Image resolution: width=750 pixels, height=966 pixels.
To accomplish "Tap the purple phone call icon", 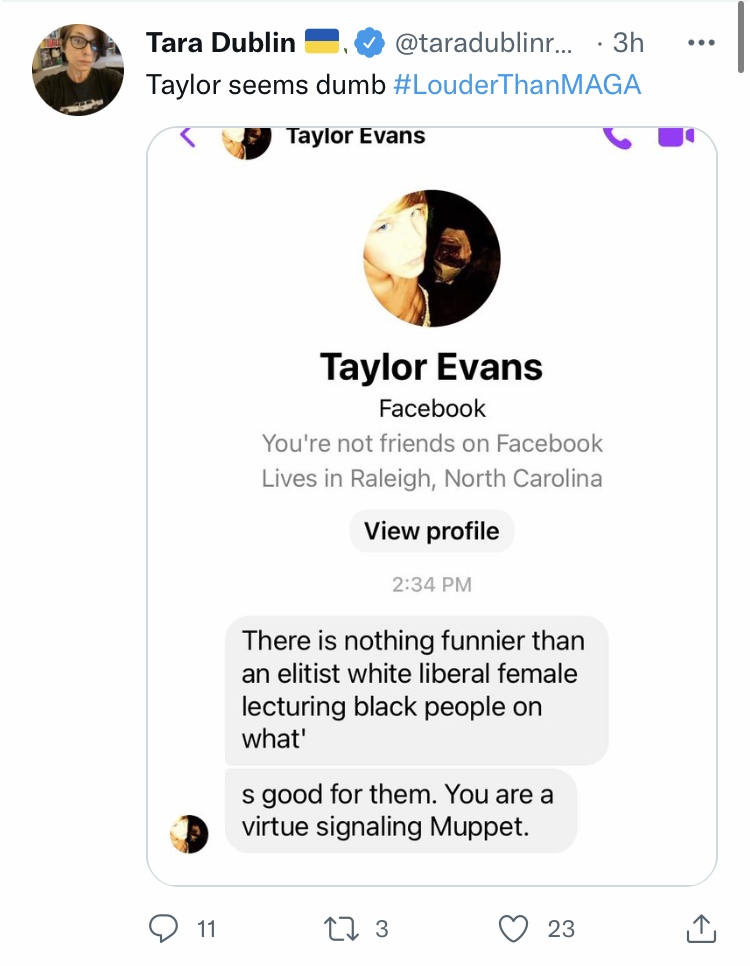I will pos(617,138).
